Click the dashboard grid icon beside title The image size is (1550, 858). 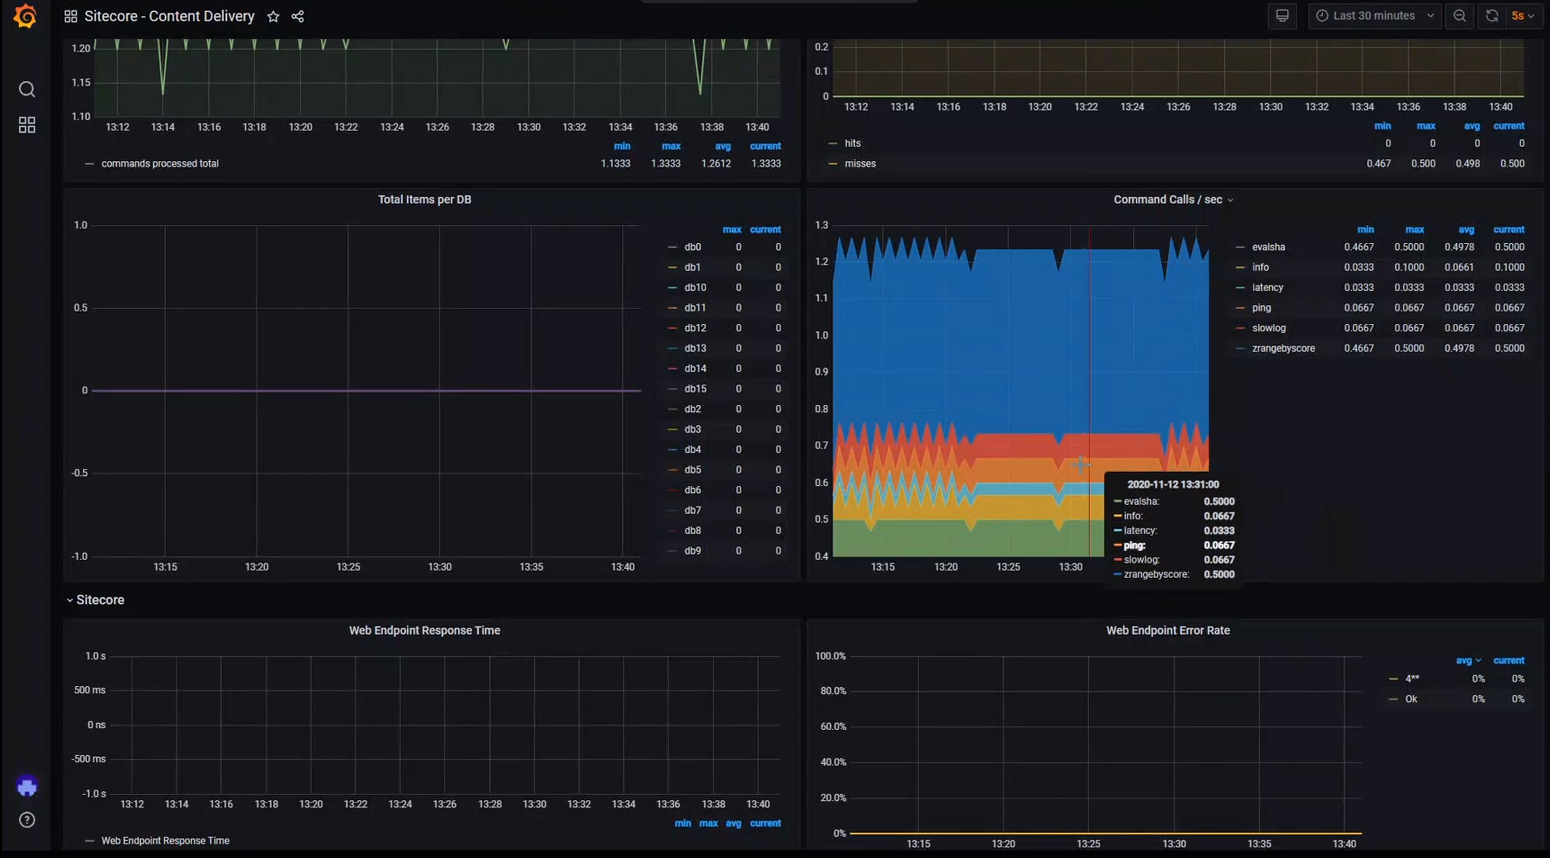70,16
